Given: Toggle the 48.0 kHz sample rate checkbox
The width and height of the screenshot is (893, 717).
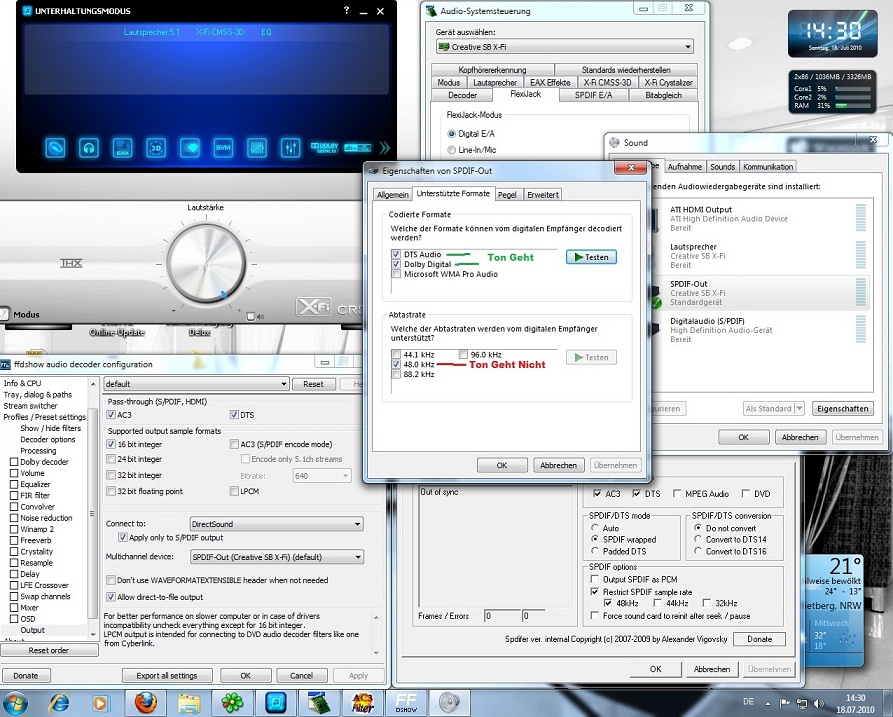Looking at the screenshot, I should (x=396, y=364).
